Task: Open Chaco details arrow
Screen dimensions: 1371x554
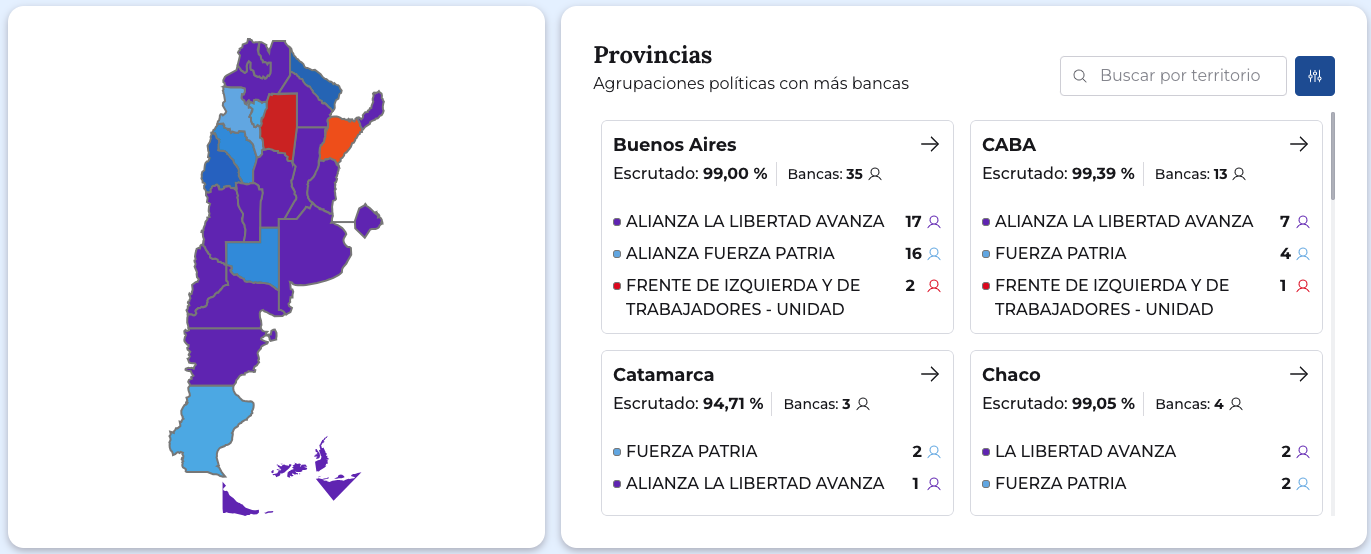Action: click(x=1299, y=374)
